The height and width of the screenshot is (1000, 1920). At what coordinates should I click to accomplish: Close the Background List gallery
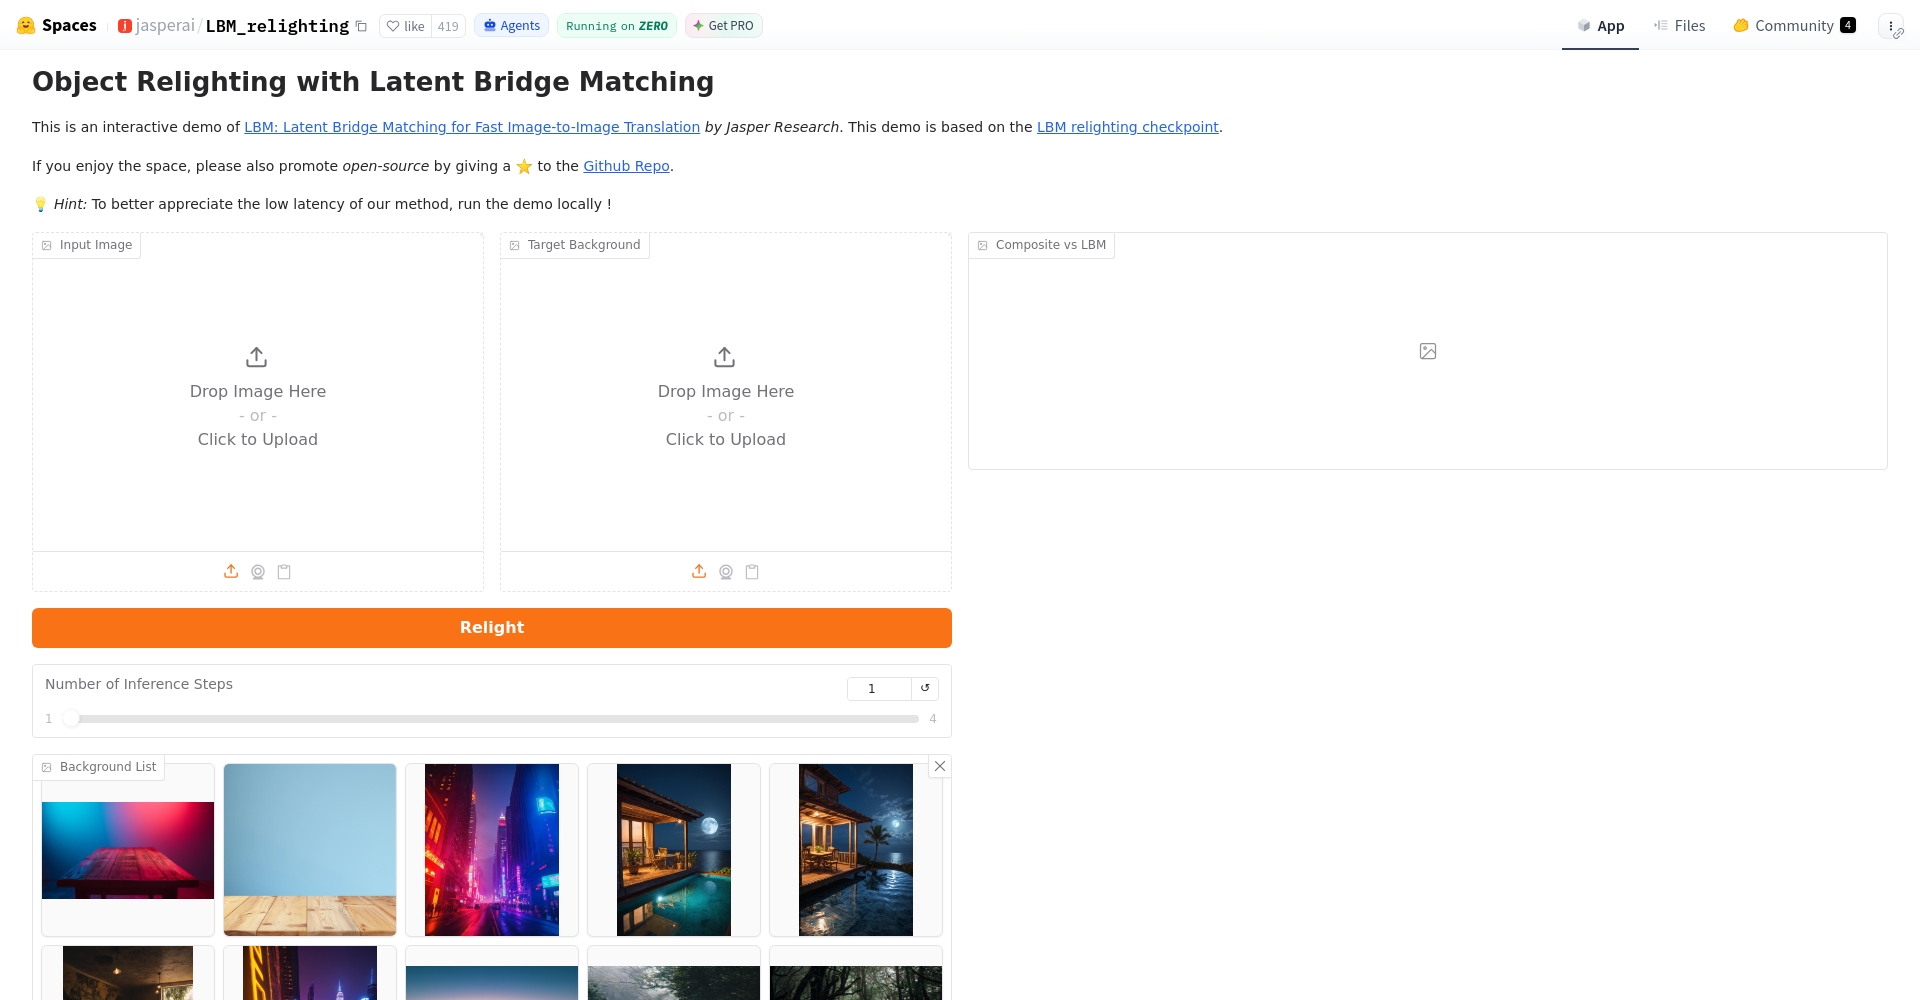(940, 766)
